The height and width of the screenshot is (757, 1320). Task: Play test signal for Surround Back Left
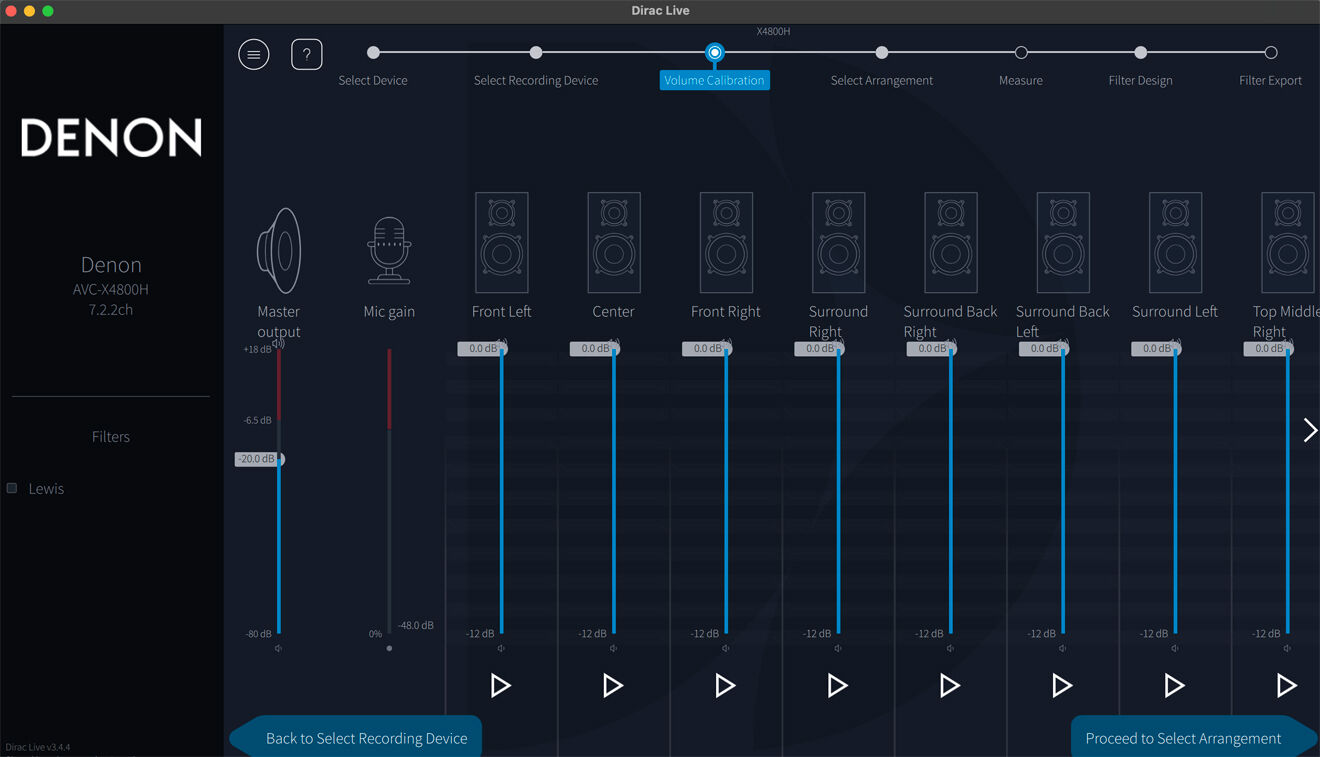[1062, 685]
